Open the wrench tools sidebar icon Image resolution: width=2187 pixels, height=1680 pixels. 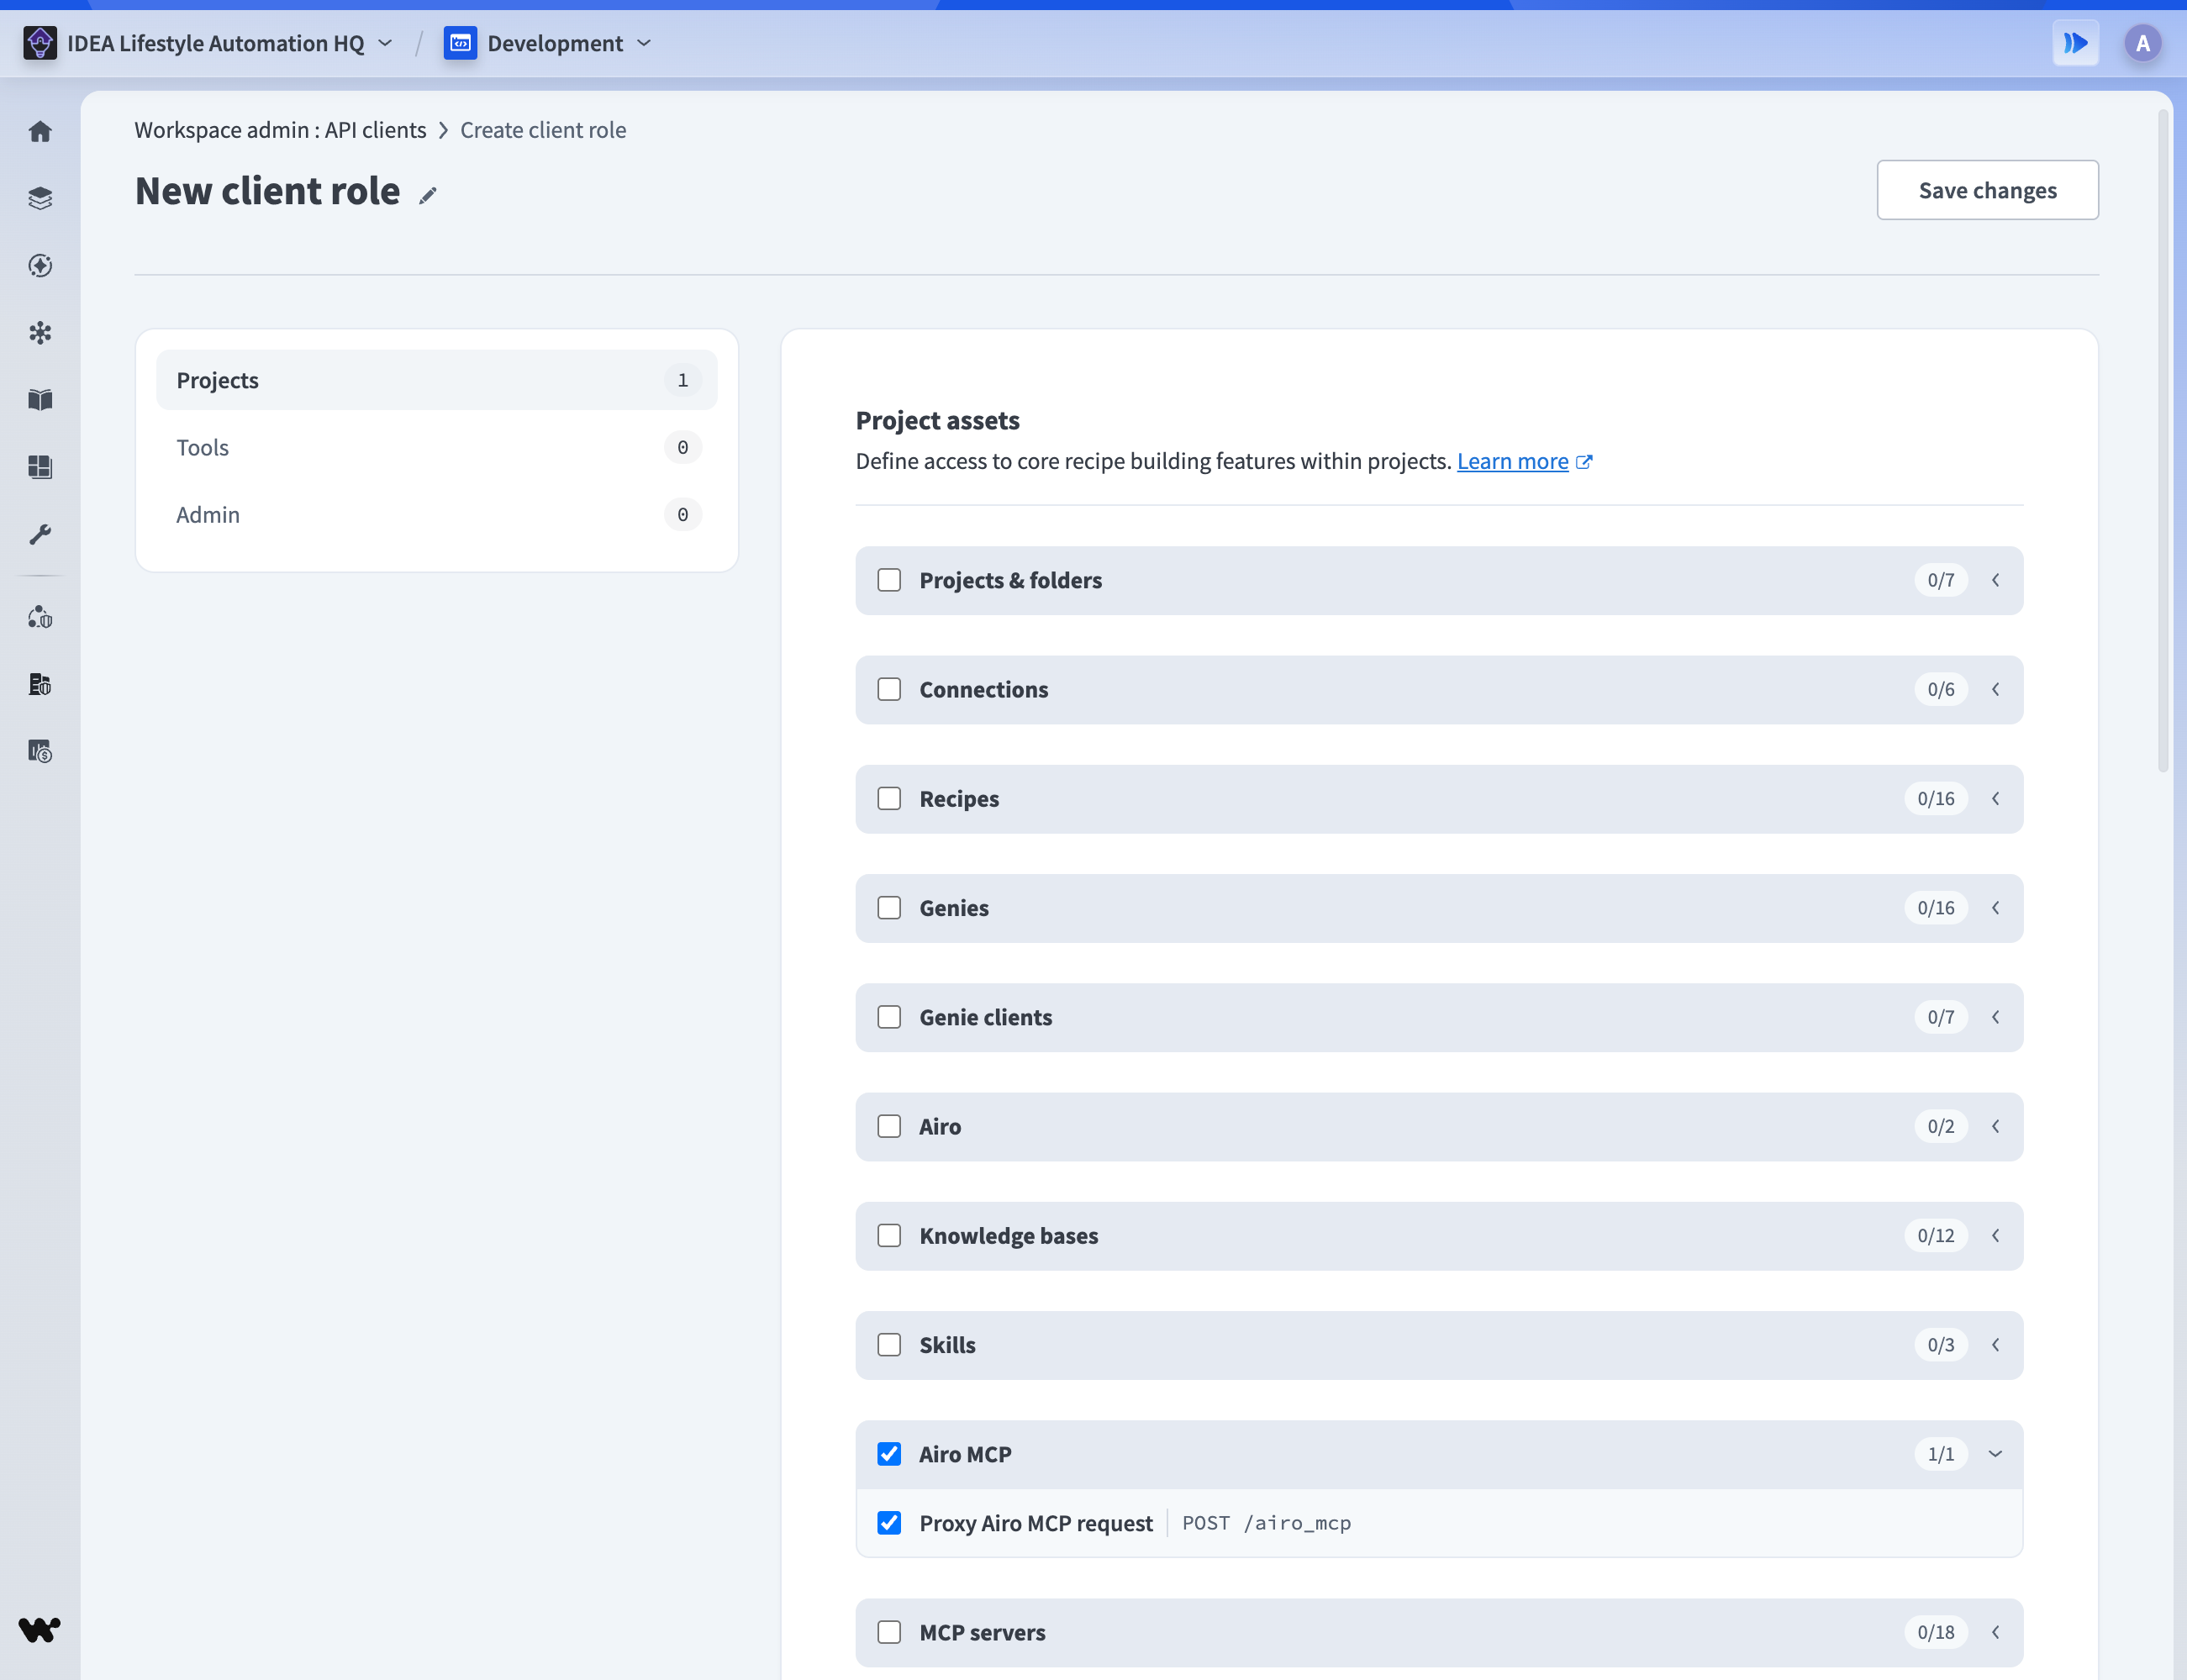40,534
